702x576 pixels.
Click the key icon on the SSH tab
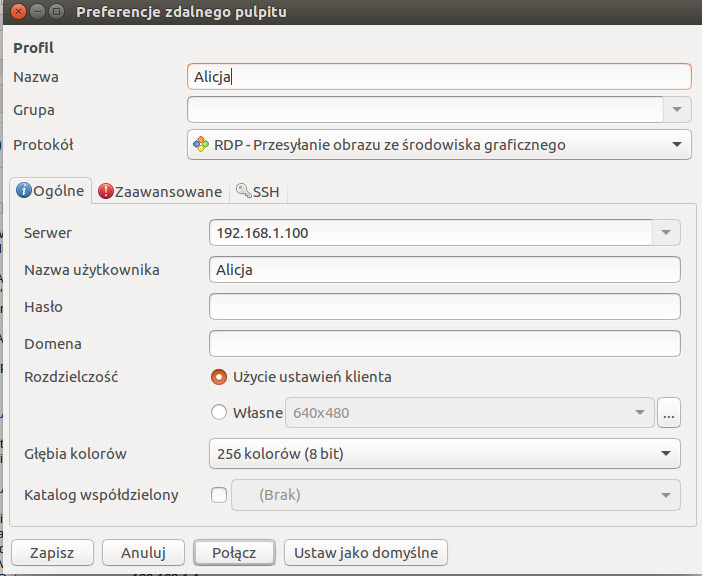[244, 191]
